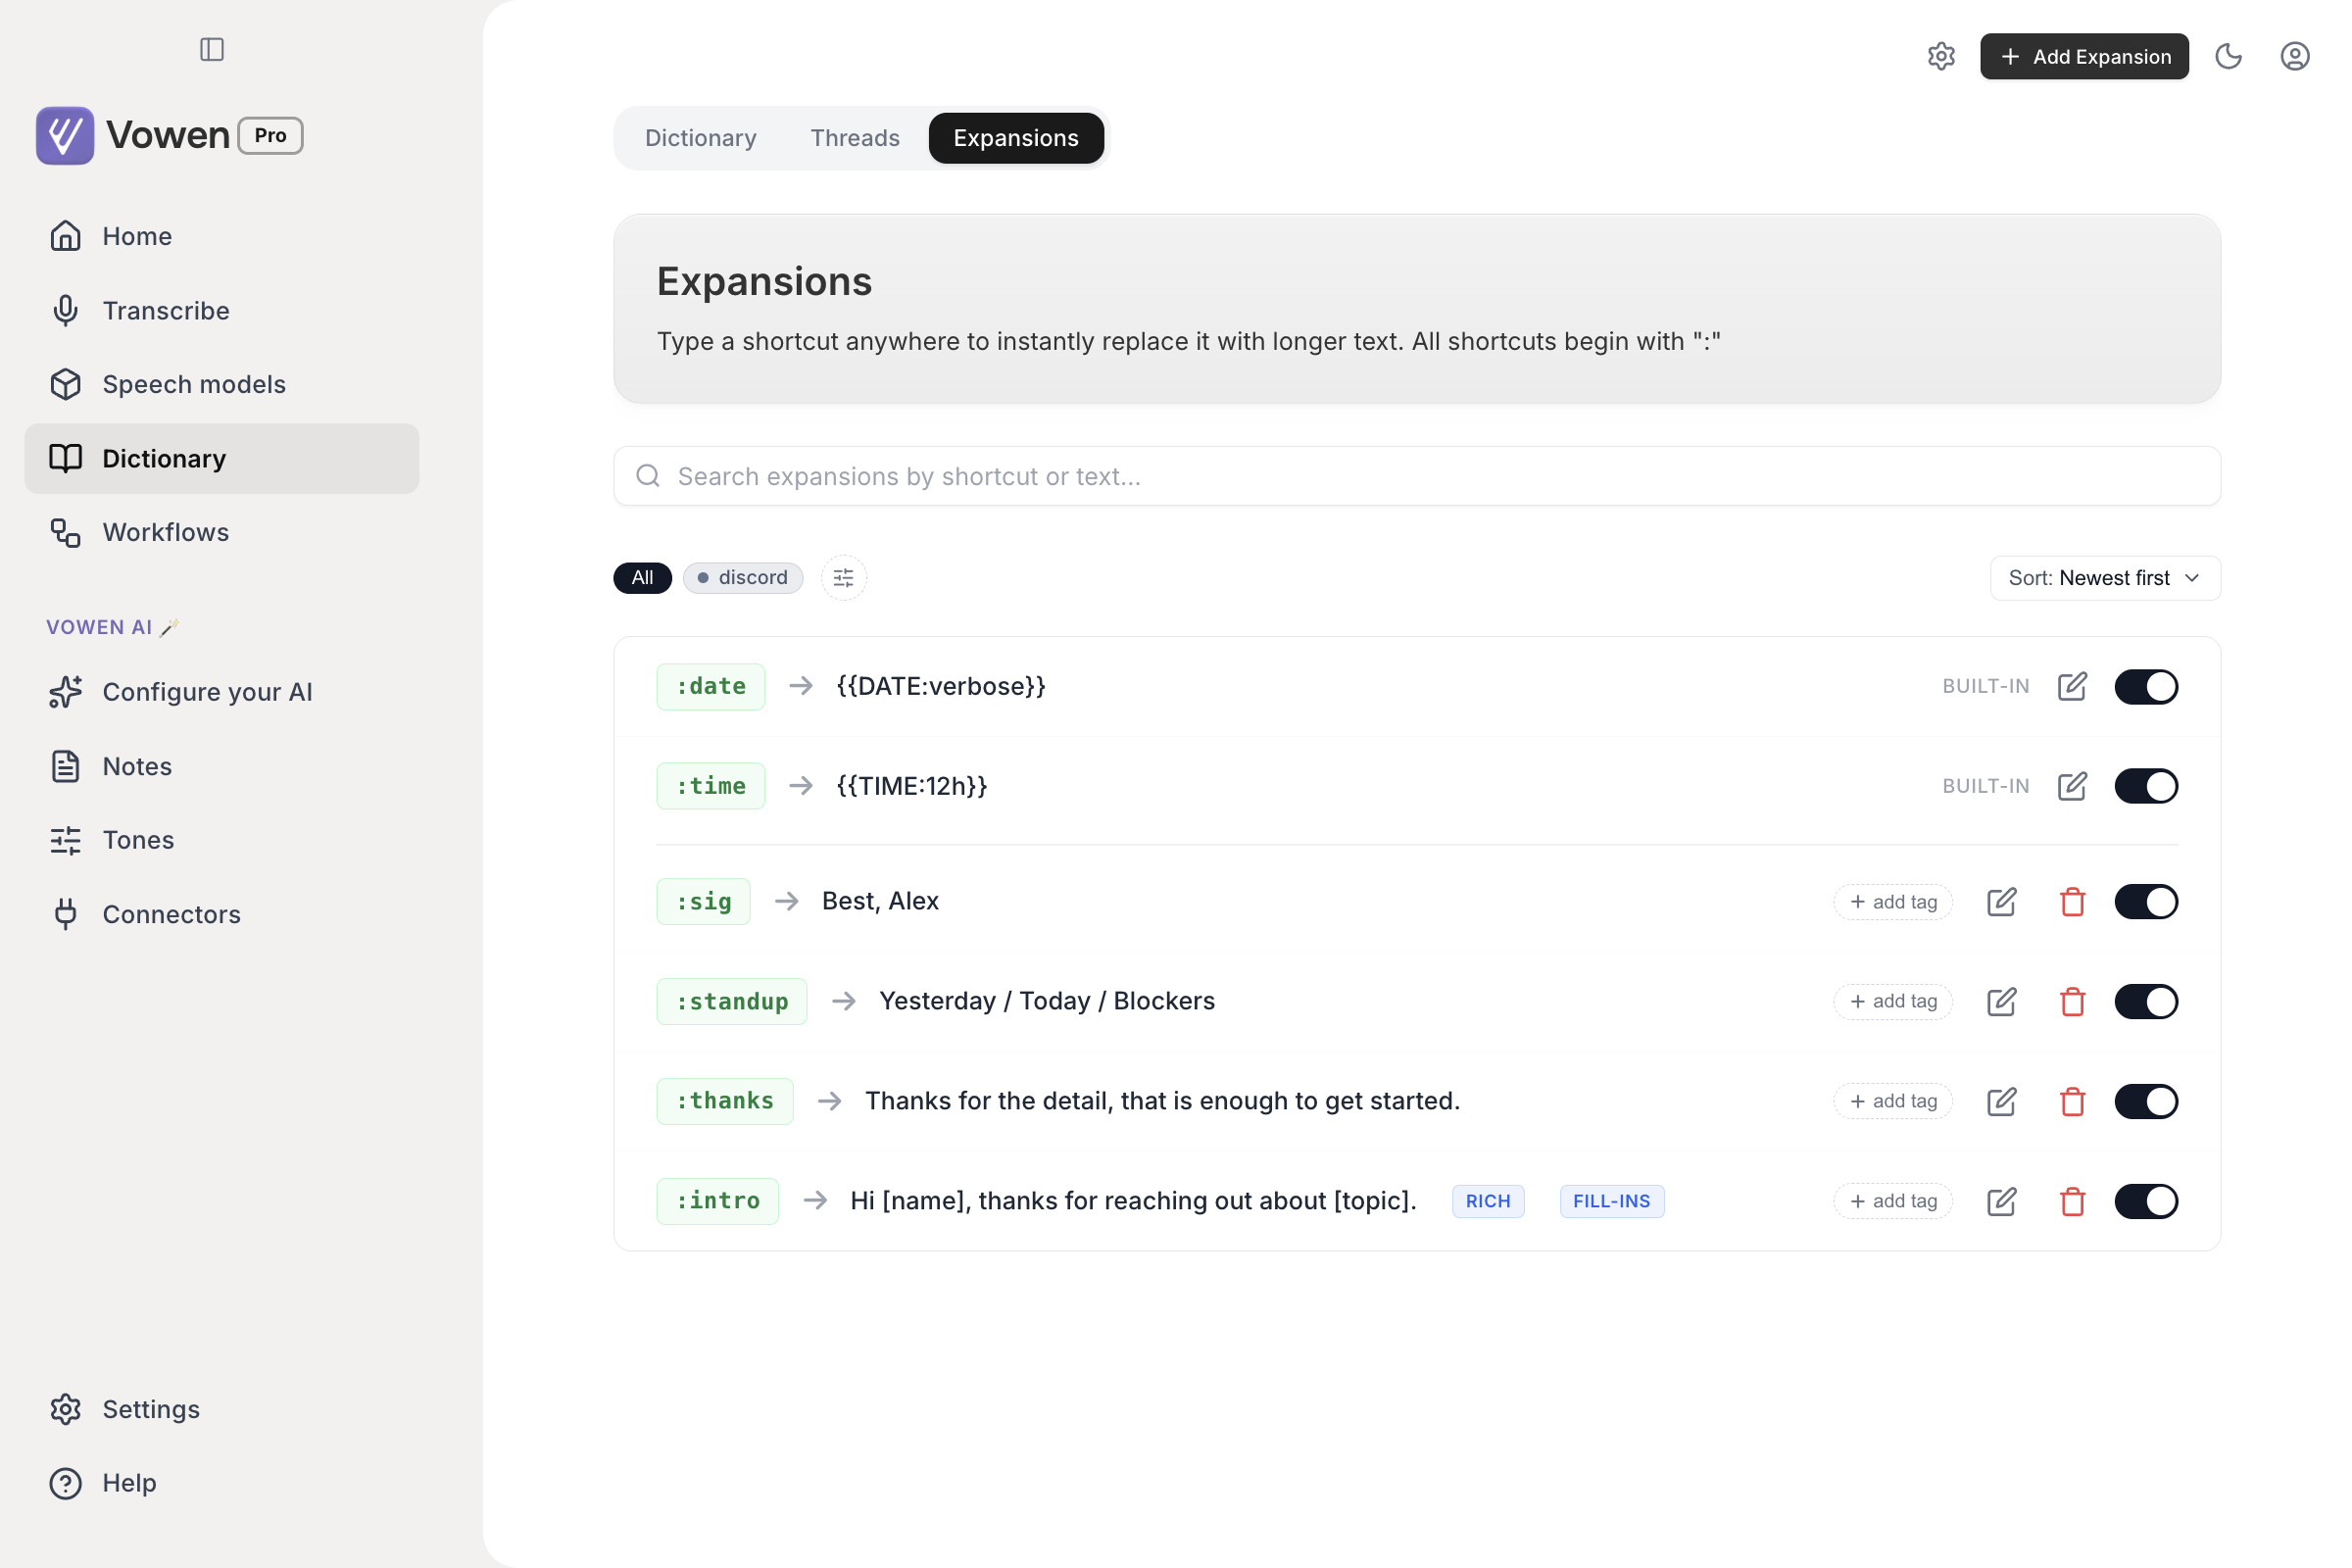The image size is (2352, 1568).
Task: Add tag to the :thanks row
Action: (1893, 1101)
